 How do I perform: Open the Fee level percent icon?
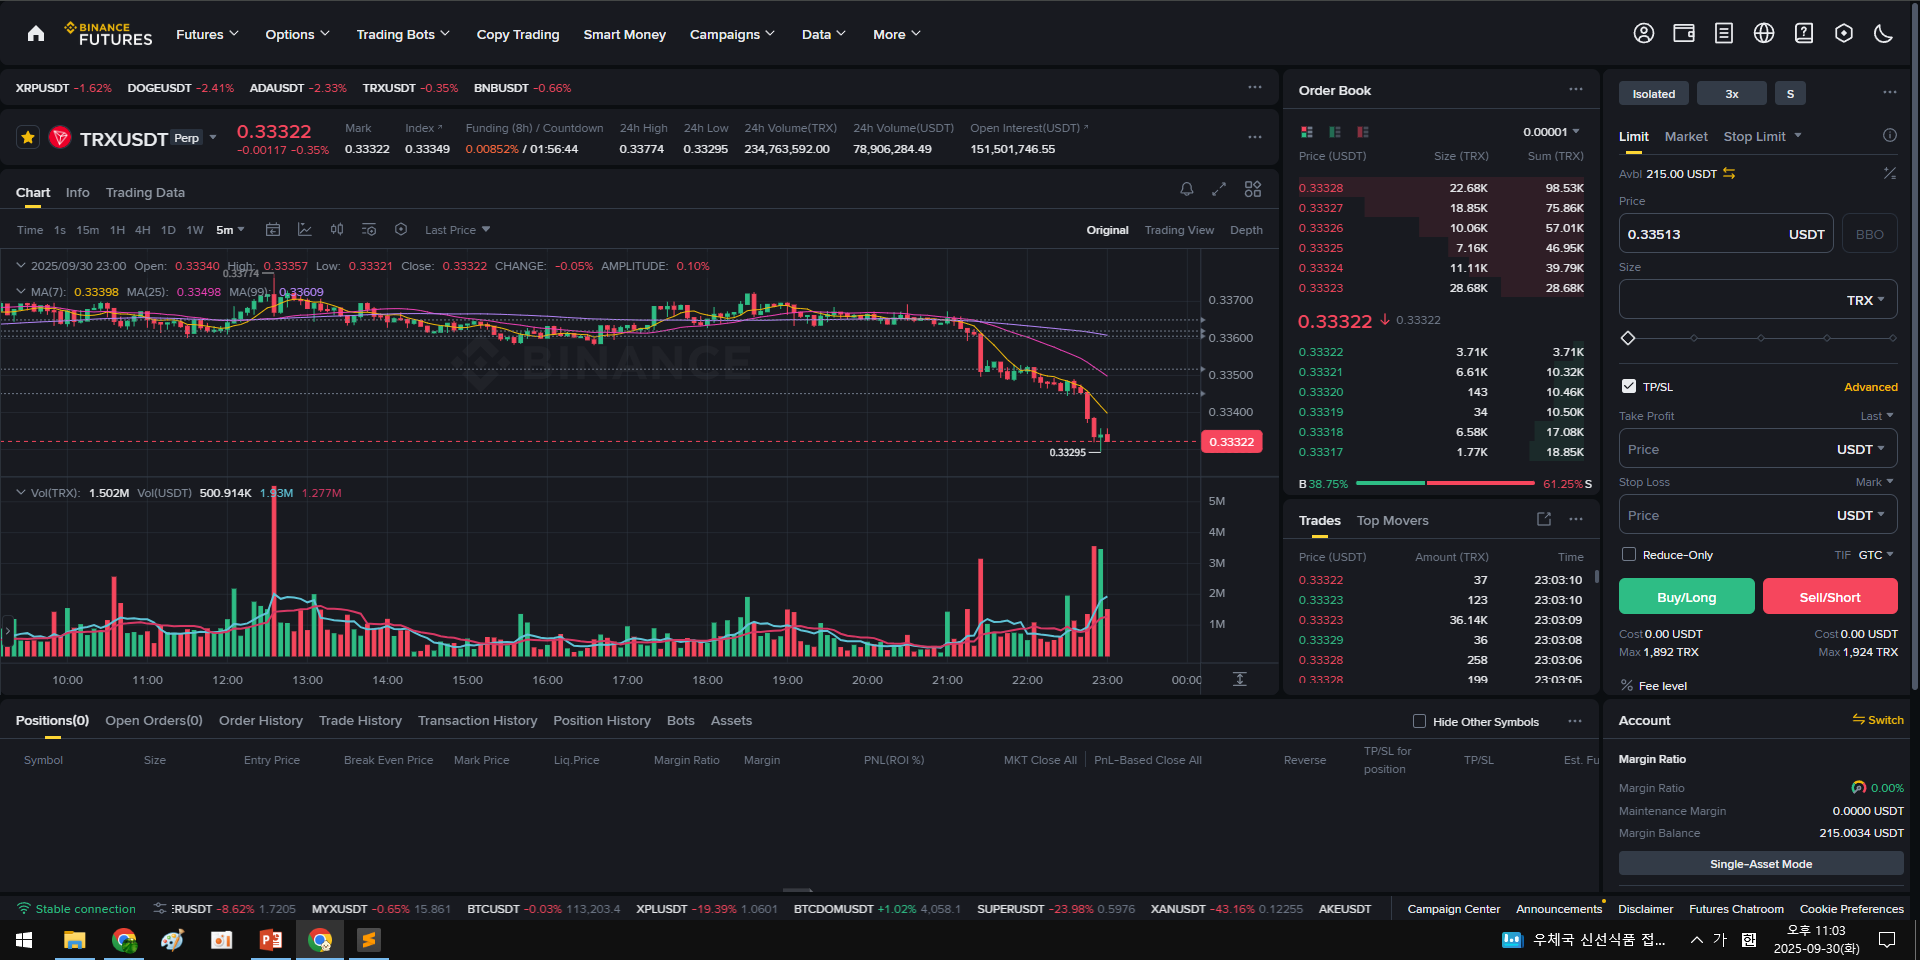[x=1627, y=686]
